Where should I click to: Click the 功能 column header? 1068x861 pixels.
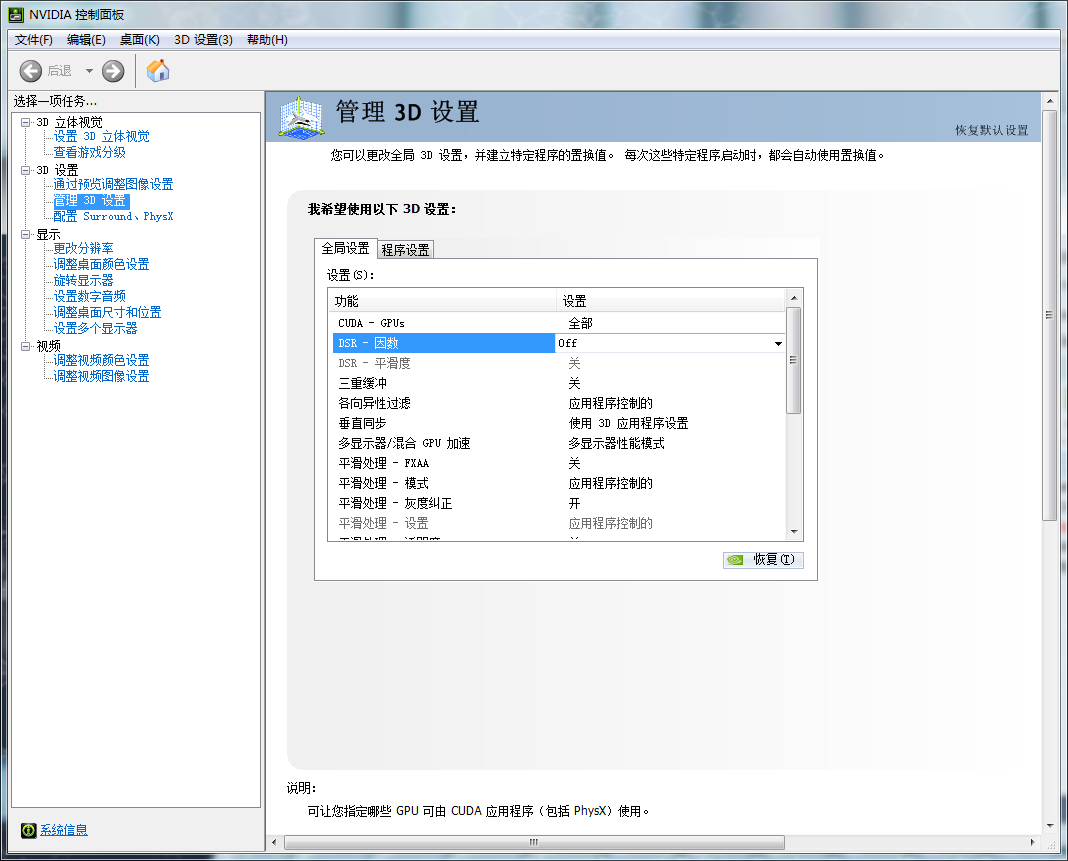[x=443, y=301]
